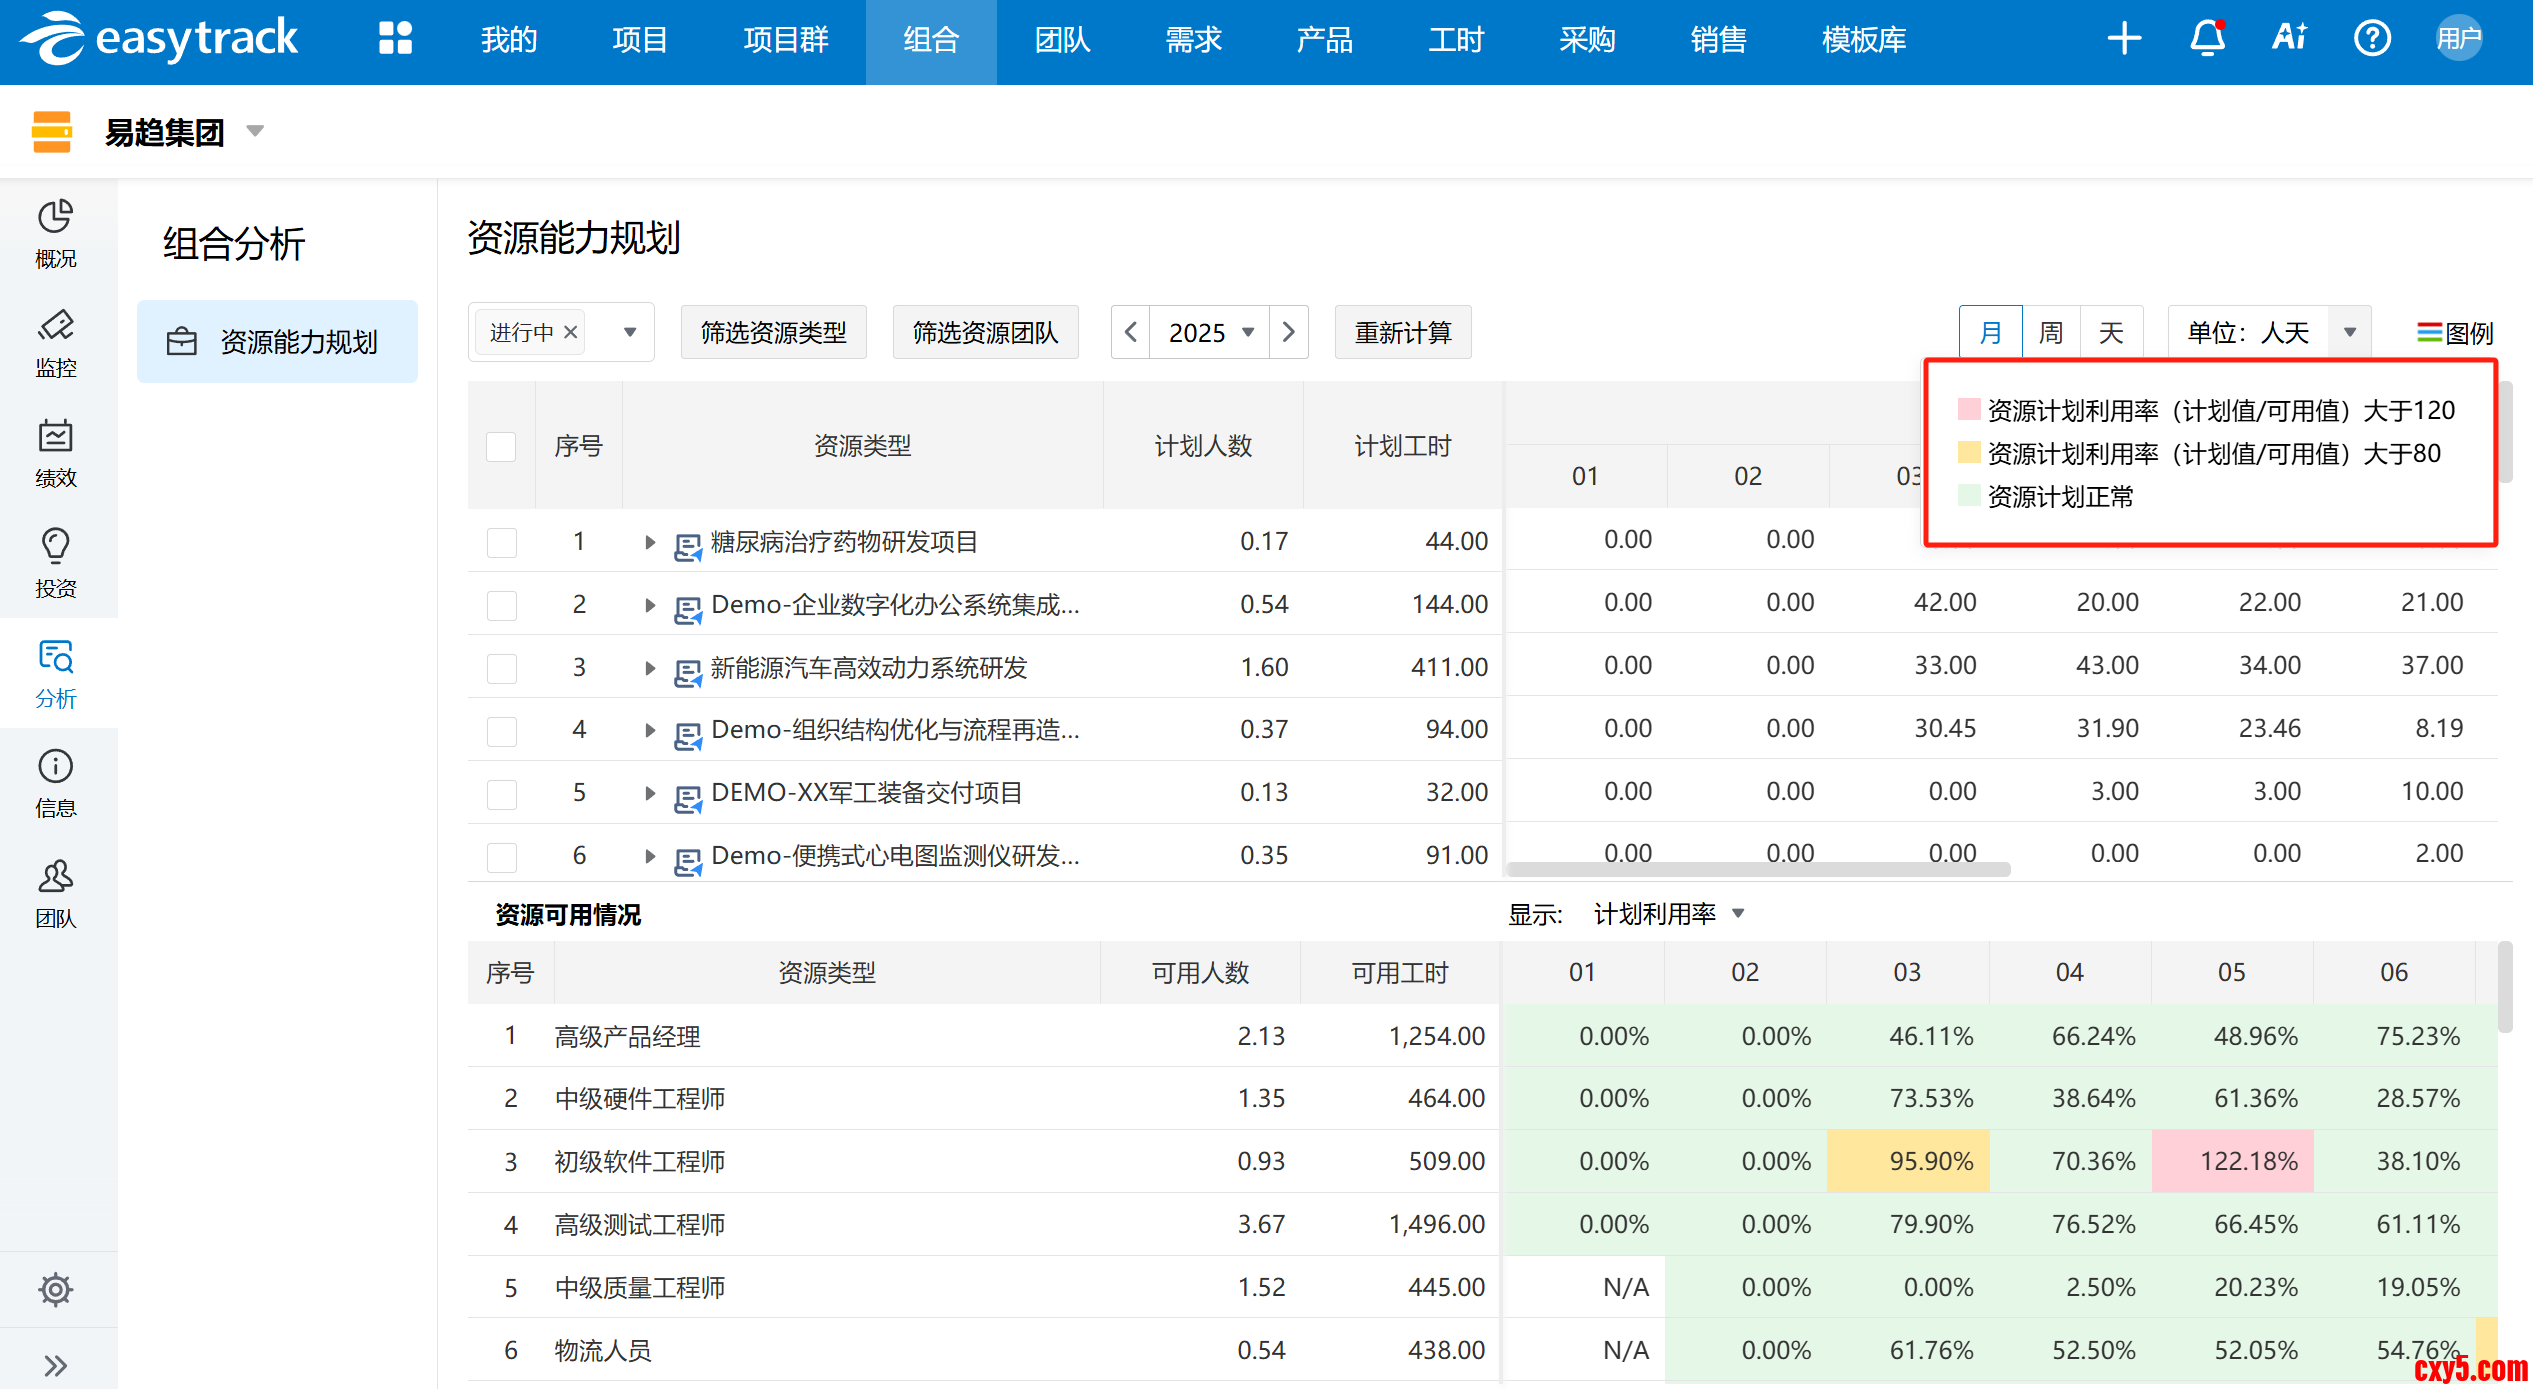This screenshot has width=2533, height=1389.
Task: Open the AI assistant icon
Action: [2289, 39]
